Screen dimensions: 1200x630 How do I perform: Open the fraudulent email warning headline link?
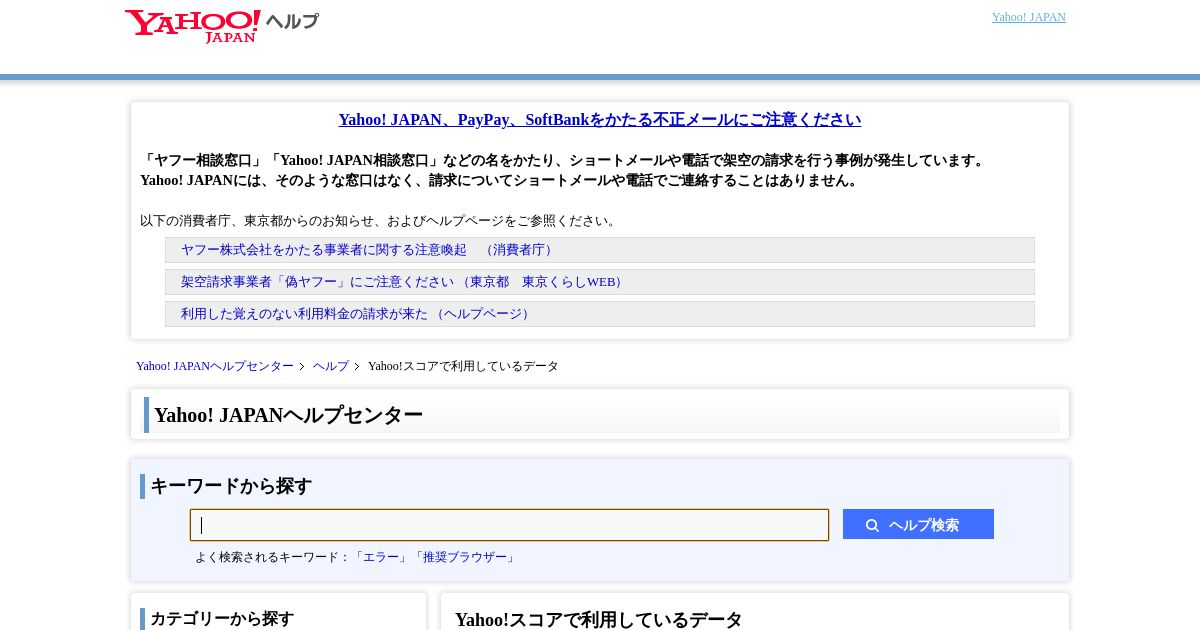click(600, 120)
